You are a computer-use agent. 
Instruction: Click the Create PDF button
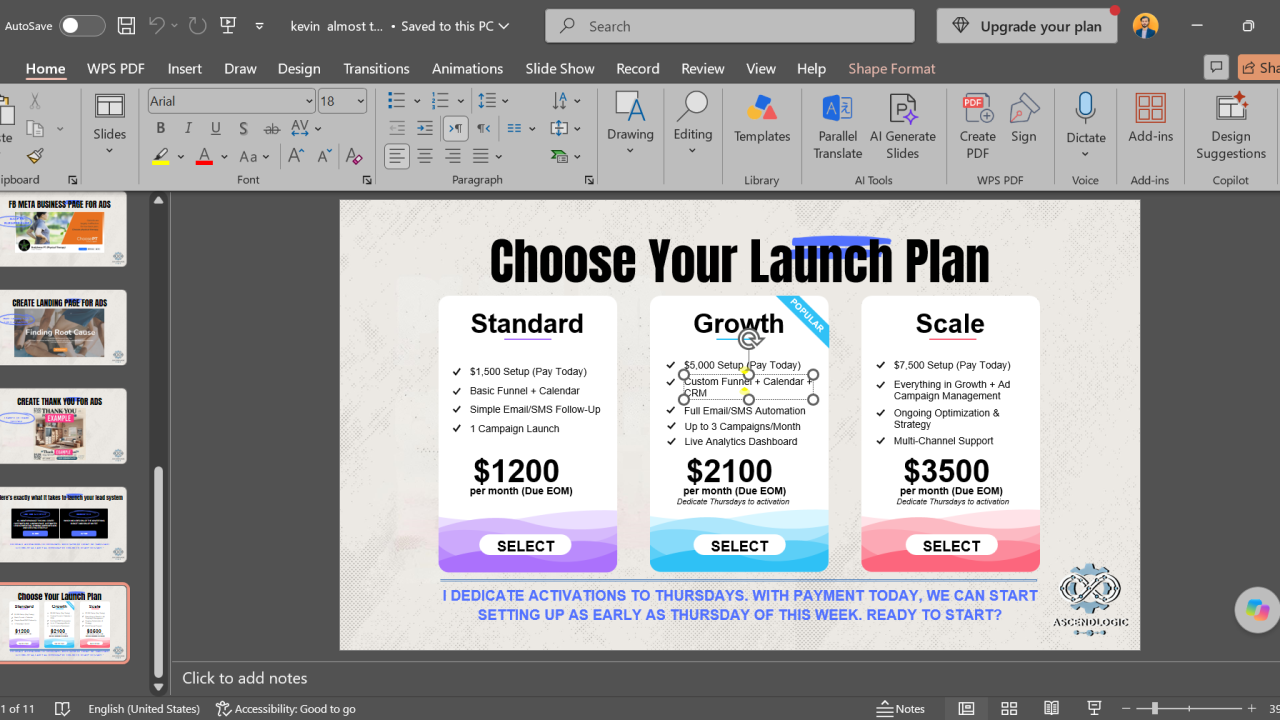click(x=977, y=126)
